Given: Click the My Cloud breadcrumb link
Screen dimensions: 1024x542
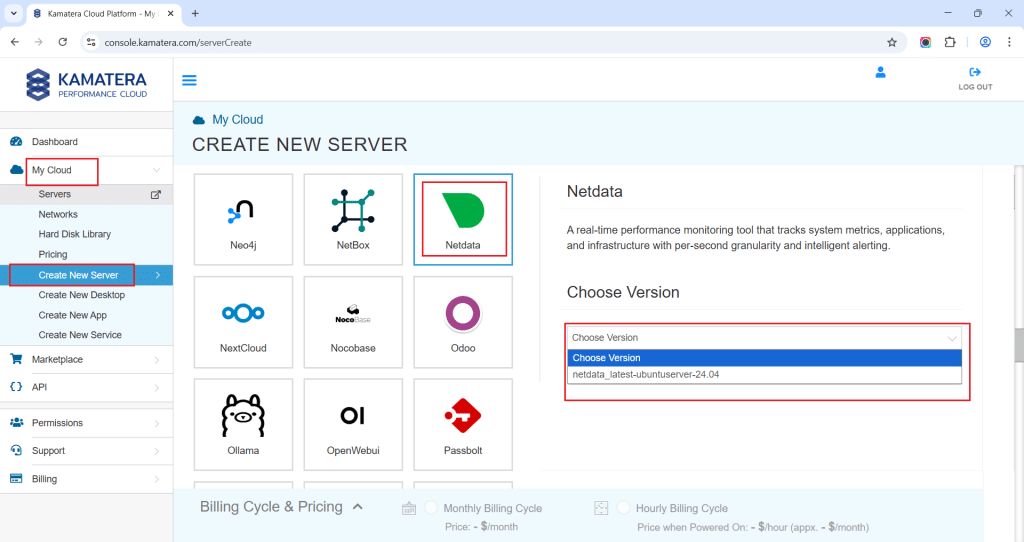Looking at the screenshot, I should pyautogui.click(x=238, y=120).
